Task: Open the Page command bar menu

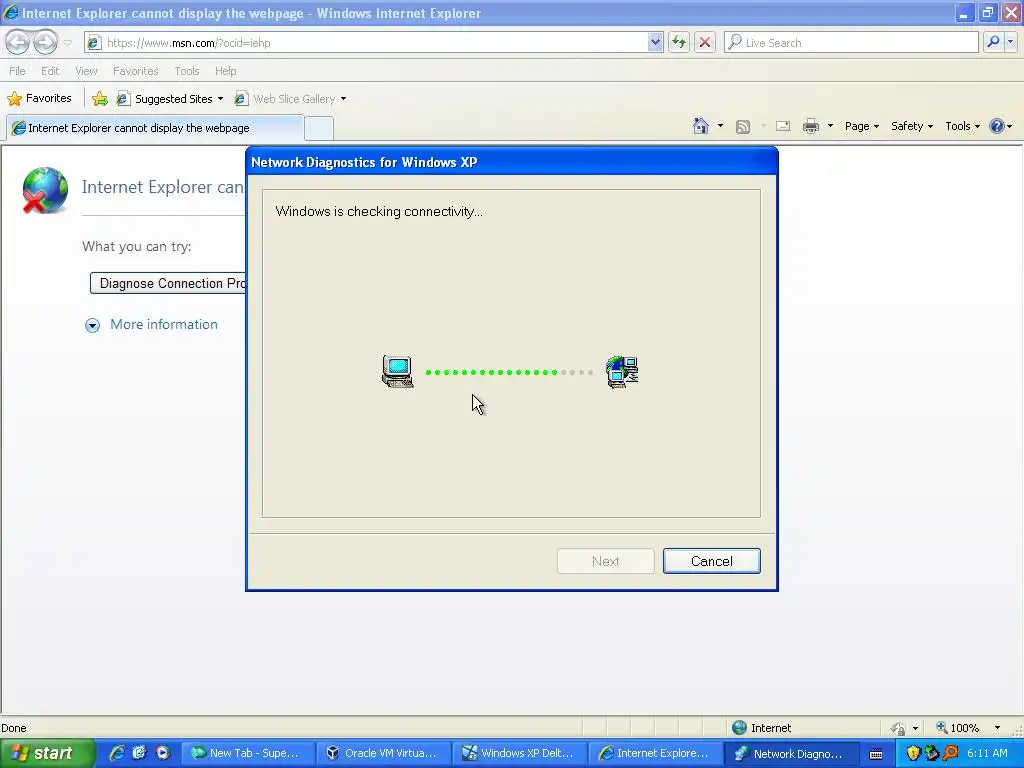Action: pyautogui.click(x=861, y=126)
